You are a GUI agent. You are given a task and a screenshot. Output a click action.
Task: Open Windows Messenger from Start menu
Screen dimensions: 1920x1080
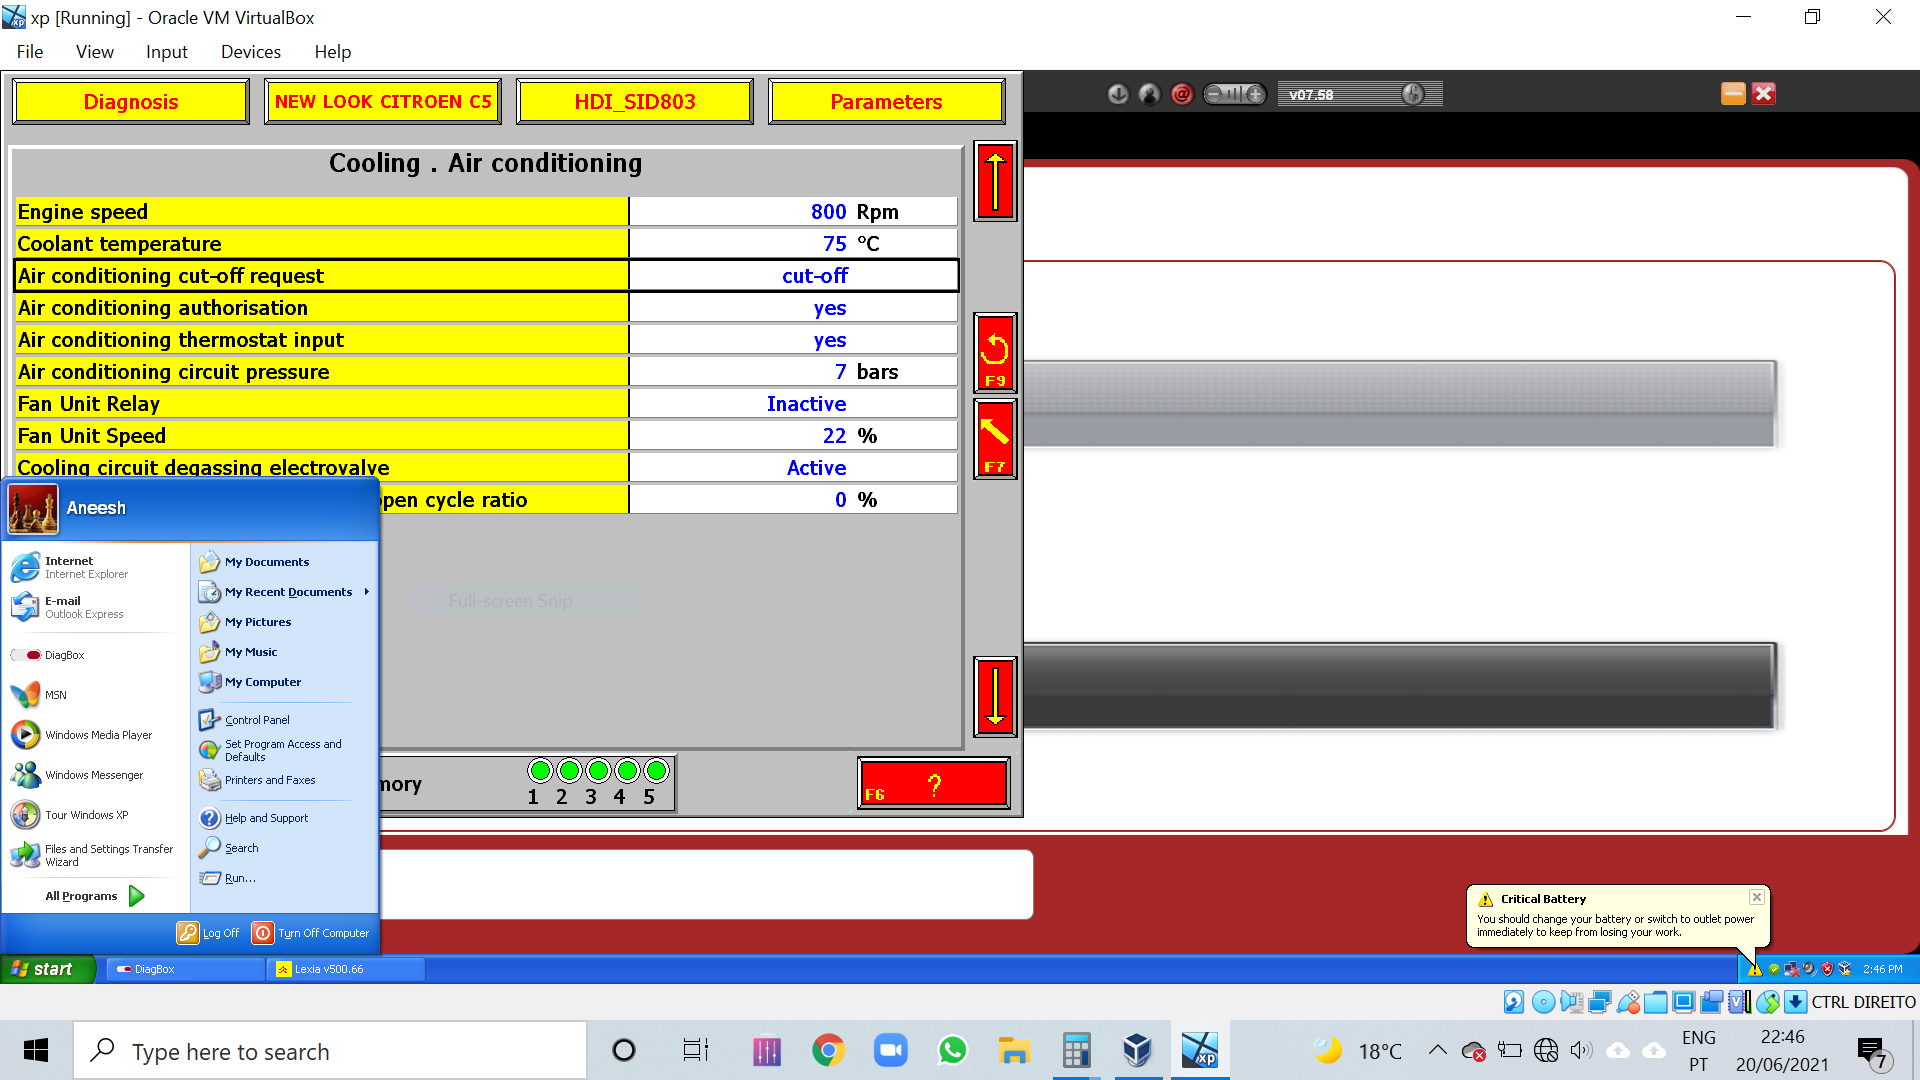coord(96,775)
